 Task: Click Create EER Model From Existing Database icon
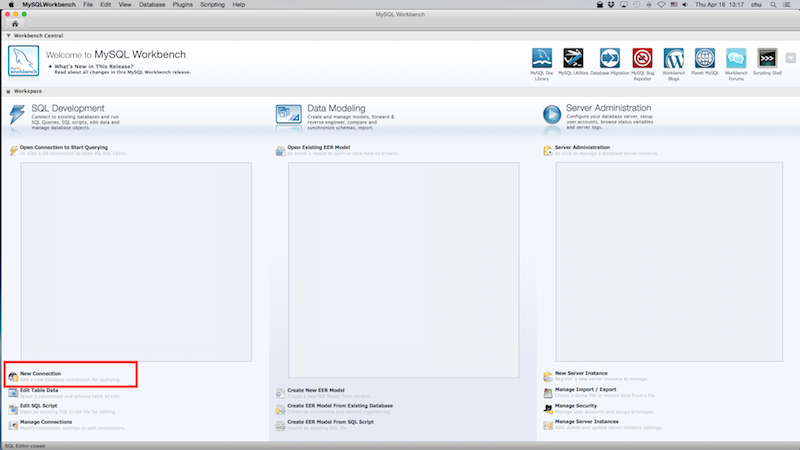280,409
